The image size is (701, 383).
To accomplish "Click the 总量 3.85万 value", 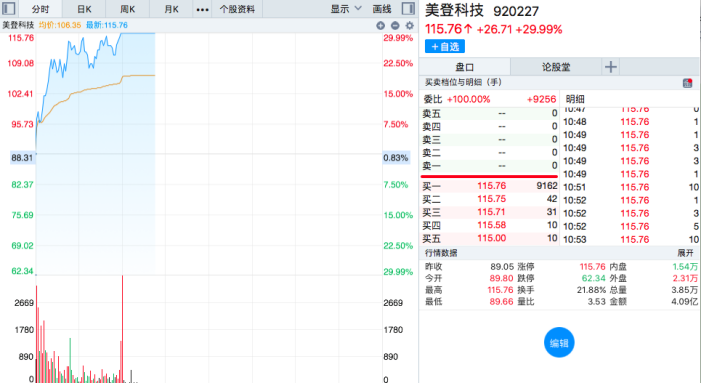I will 684,290.
